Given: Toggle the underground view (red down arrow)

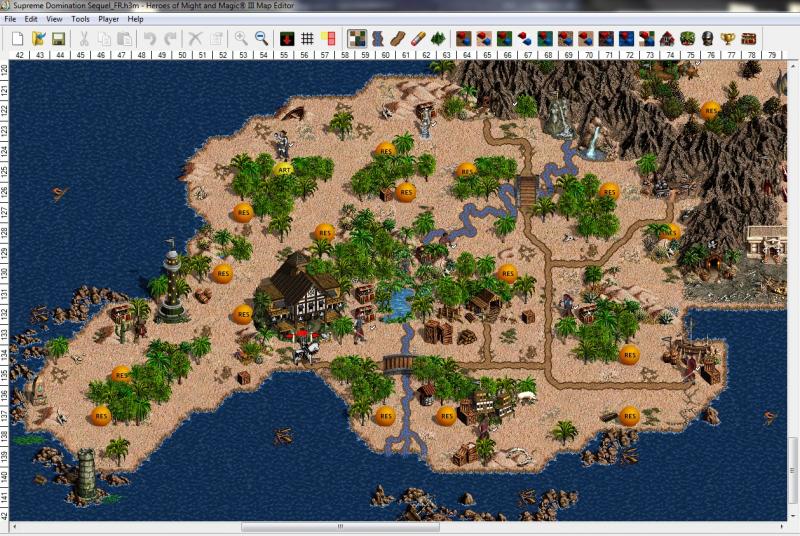Looking at the screenshot, I should 287,39.
